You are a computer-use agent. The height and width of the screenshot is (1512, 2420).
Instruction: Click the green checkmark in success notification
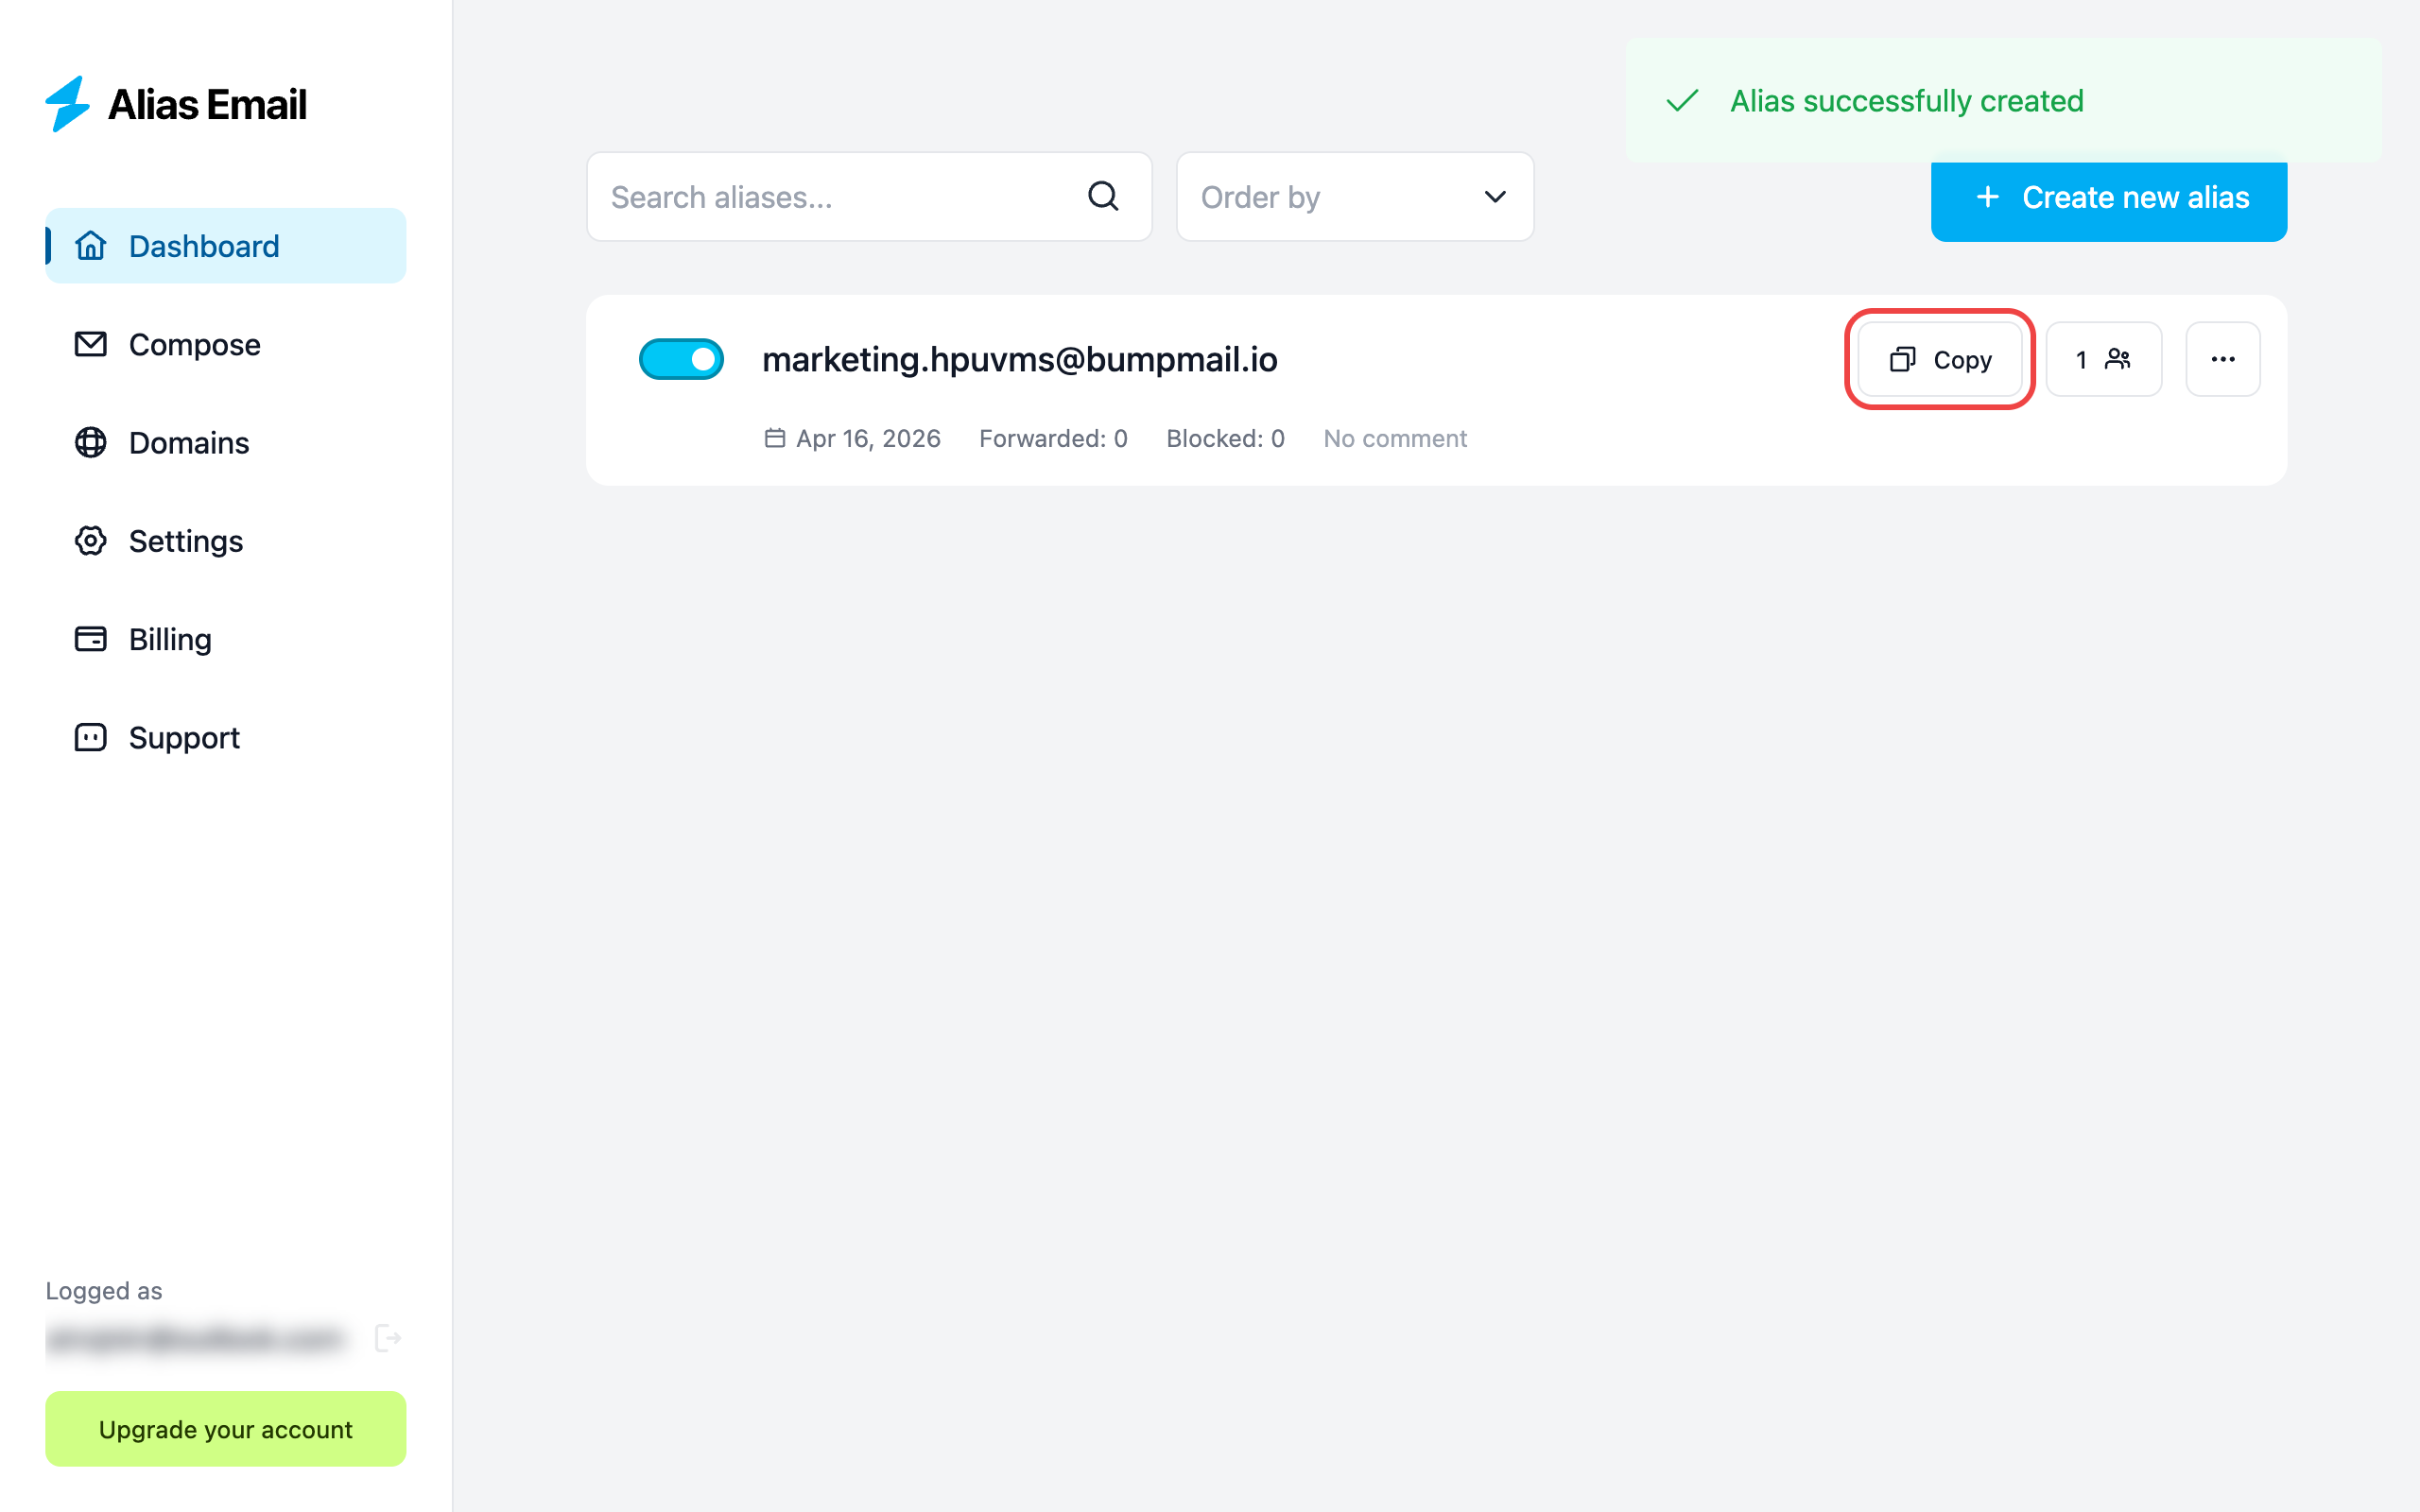pyautogui.click(x=1683, y=101)
